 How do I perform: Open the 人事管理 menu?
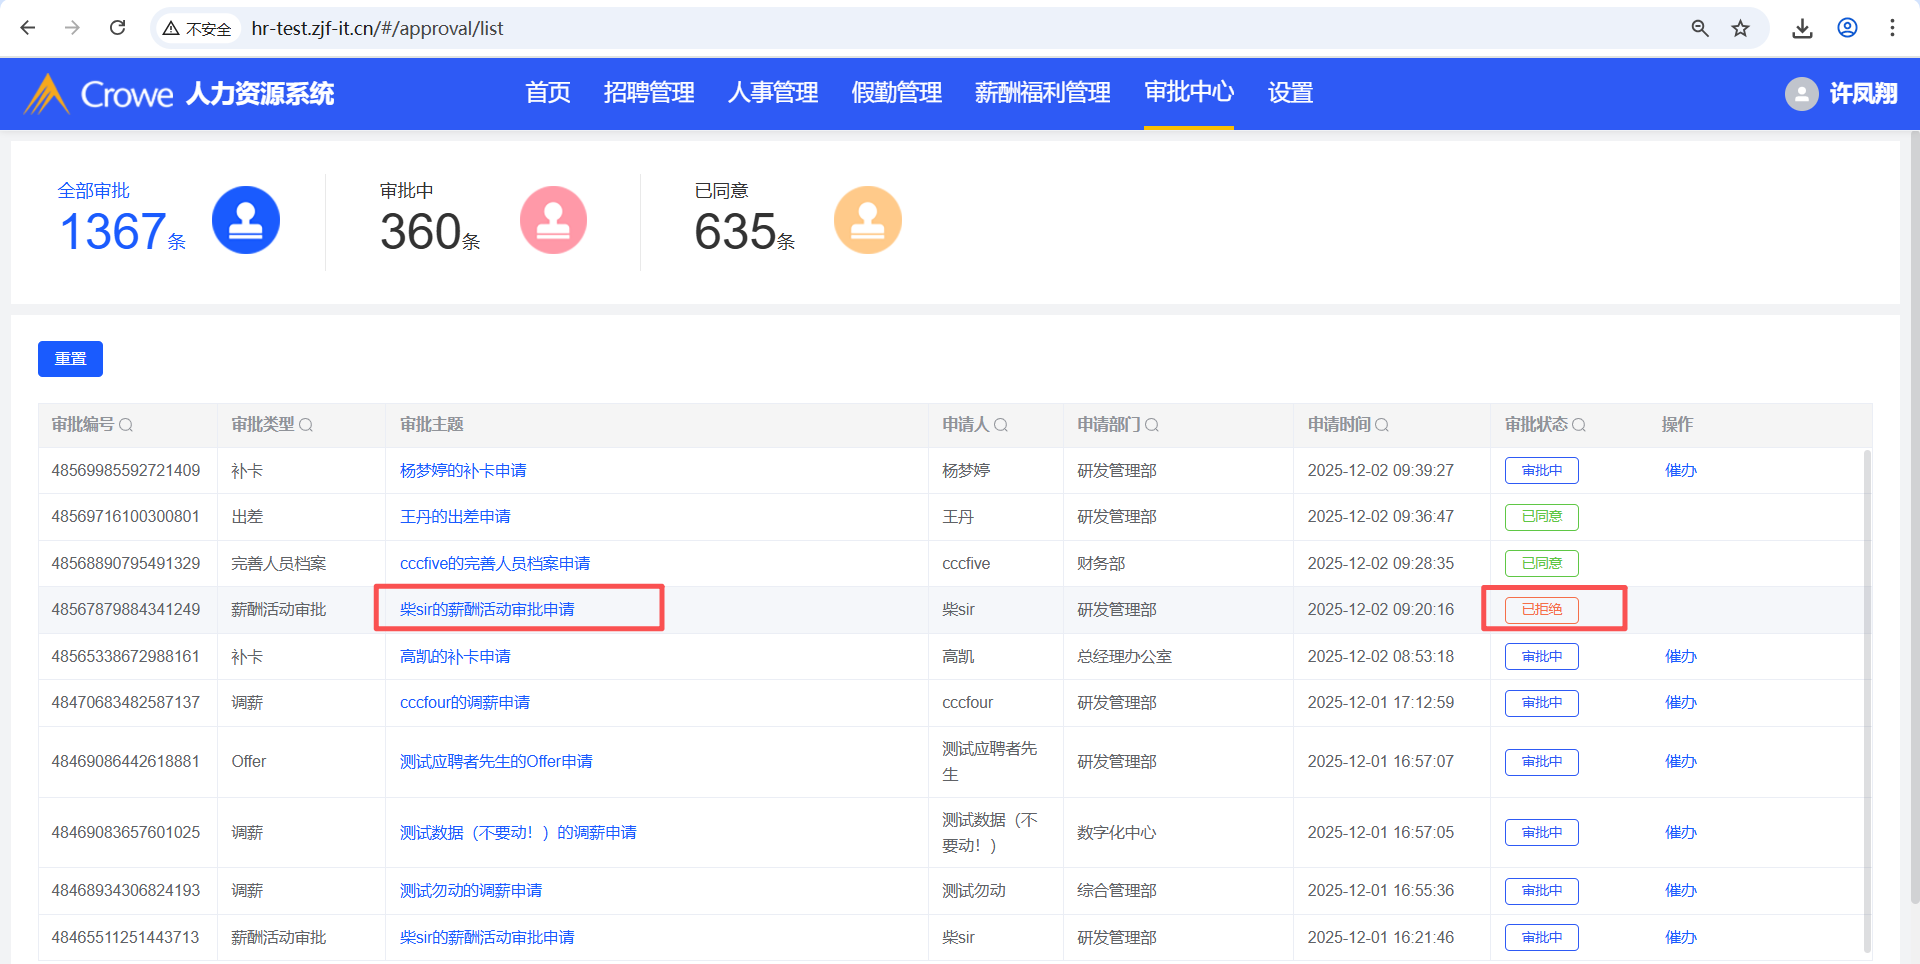773,93
